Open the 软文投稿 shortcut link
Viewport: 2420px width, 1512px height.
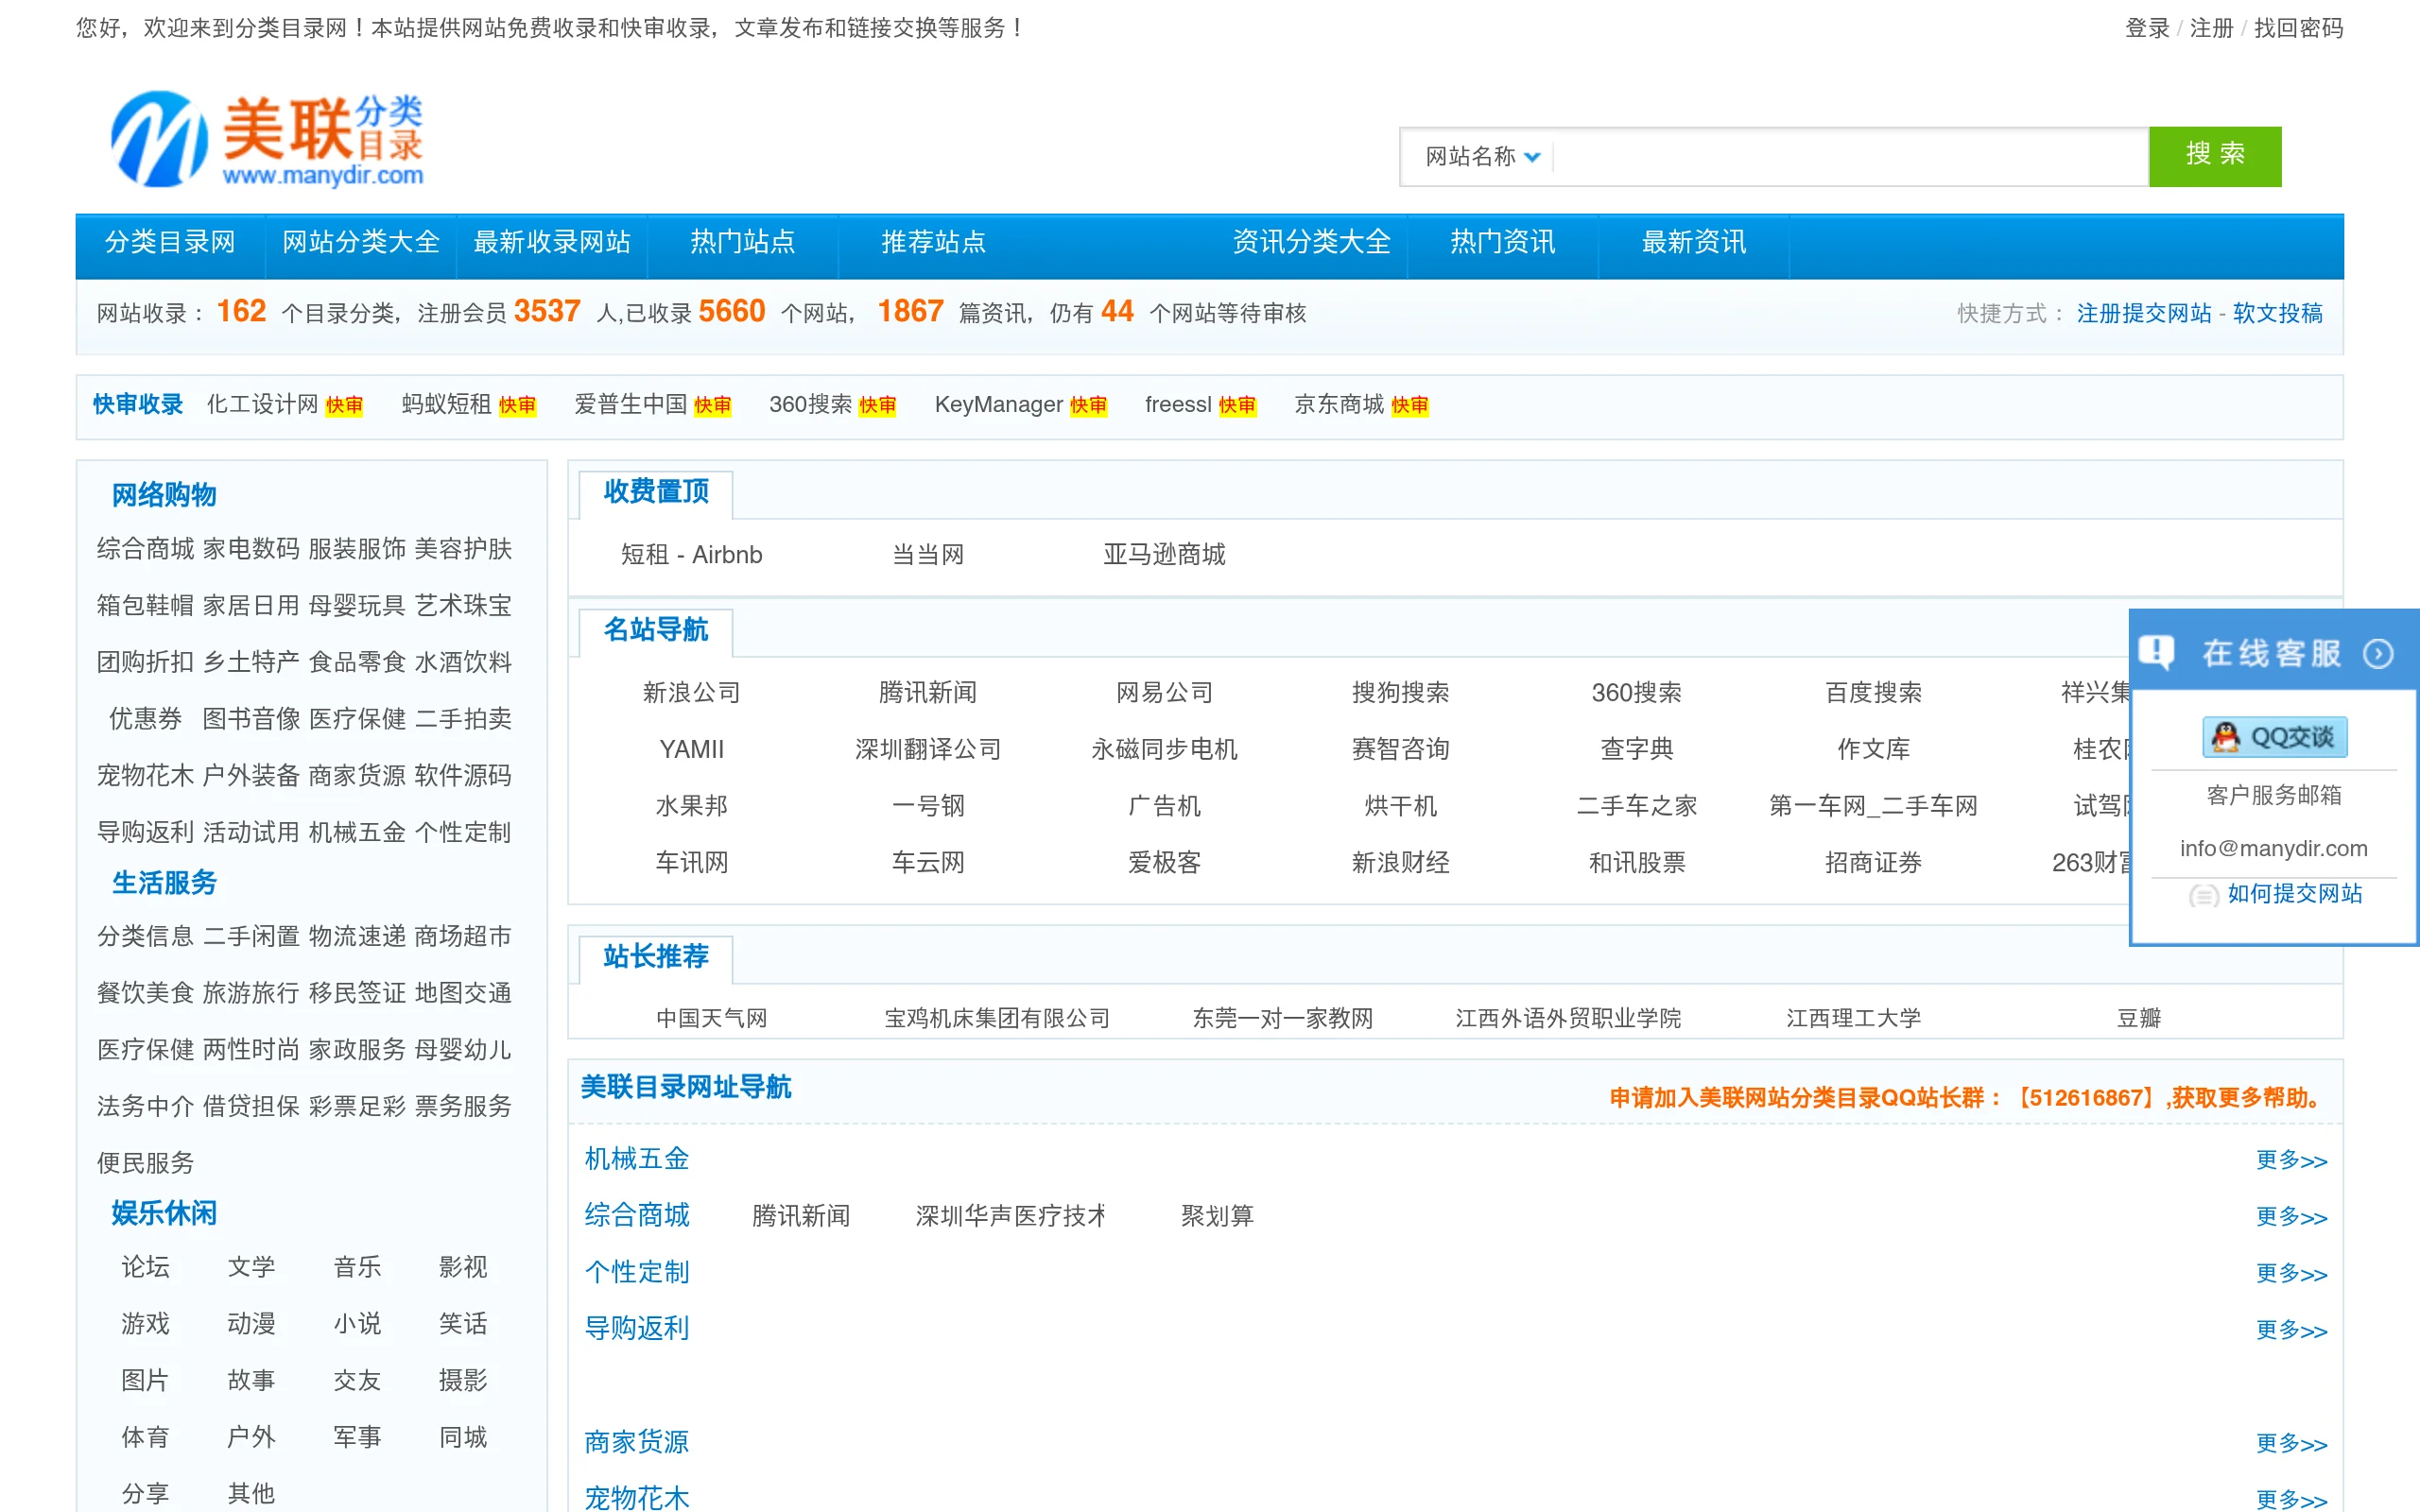[2278, 313]
